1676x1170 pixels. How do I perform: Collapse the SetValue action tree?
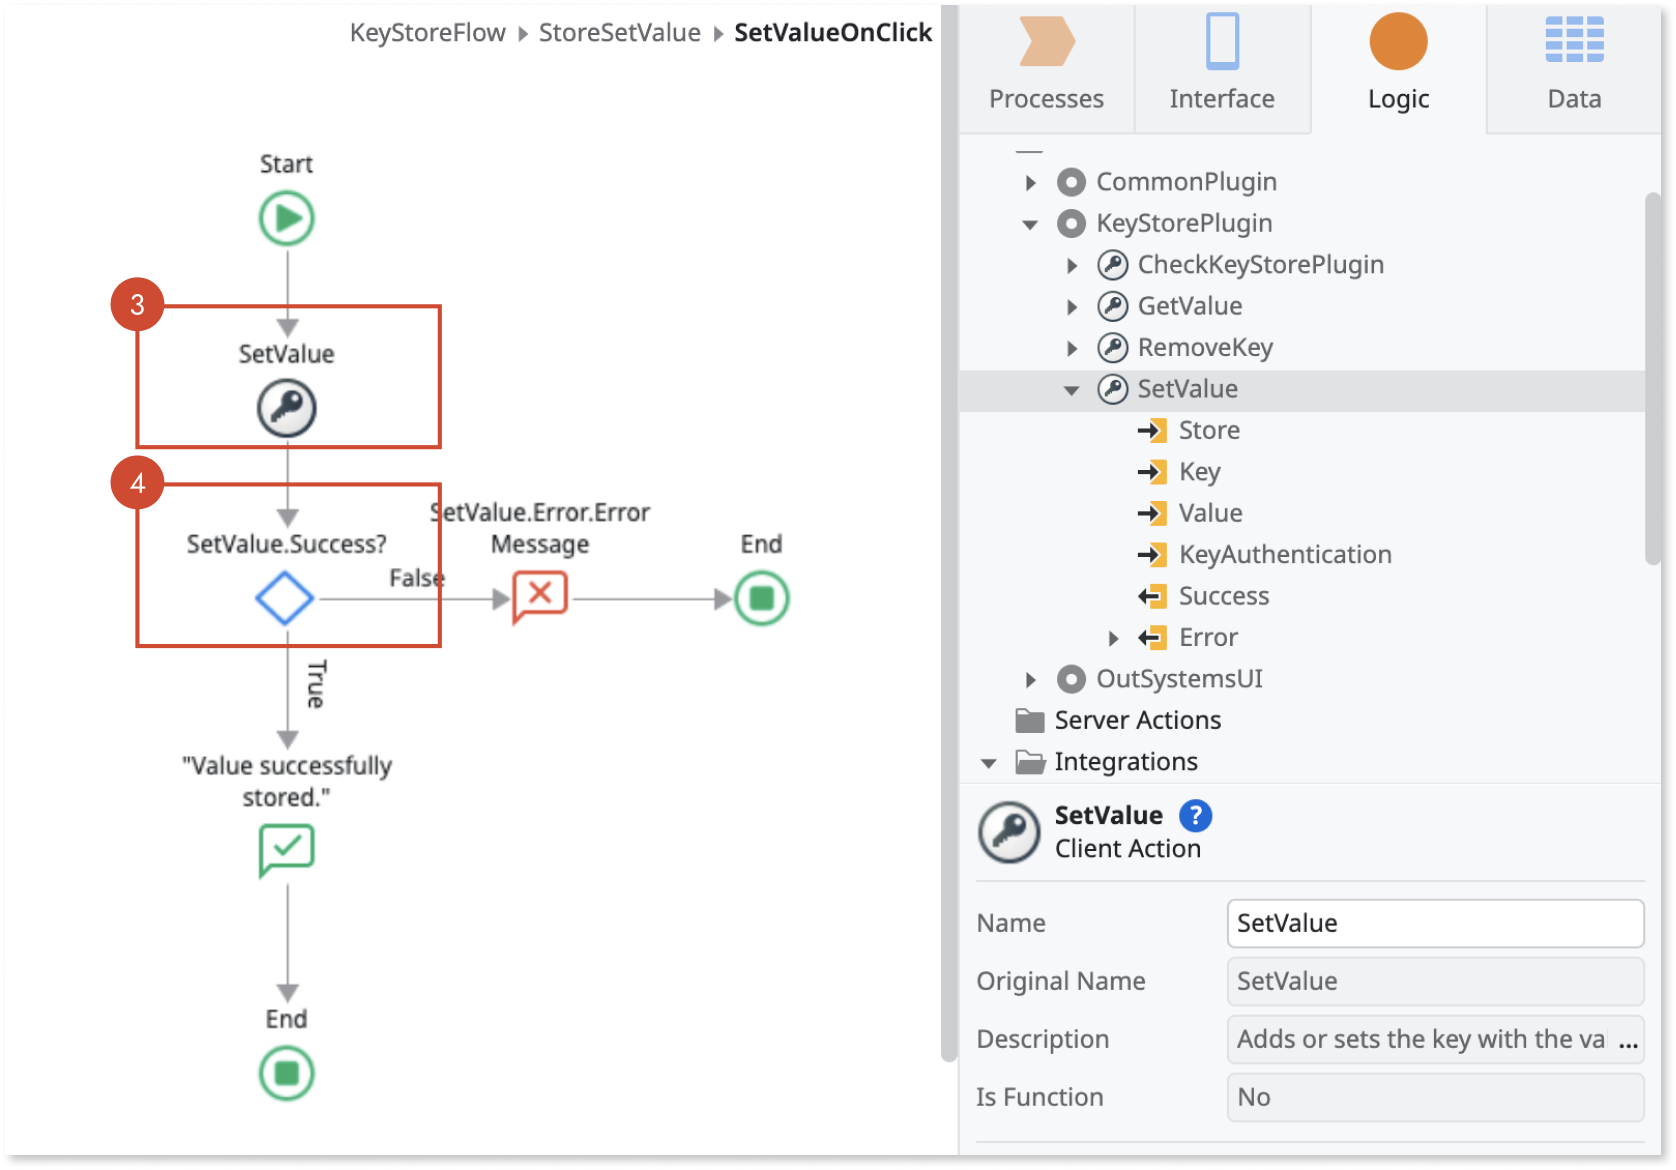[1072, 389]
